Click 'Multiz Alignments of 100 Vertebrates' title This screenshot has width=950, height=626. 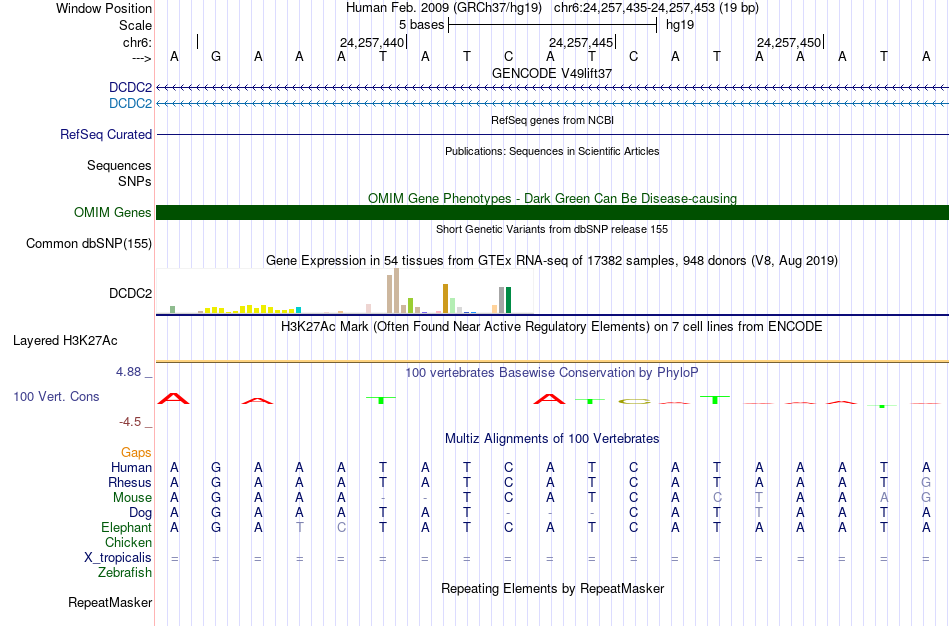click(x=552, y=438)
